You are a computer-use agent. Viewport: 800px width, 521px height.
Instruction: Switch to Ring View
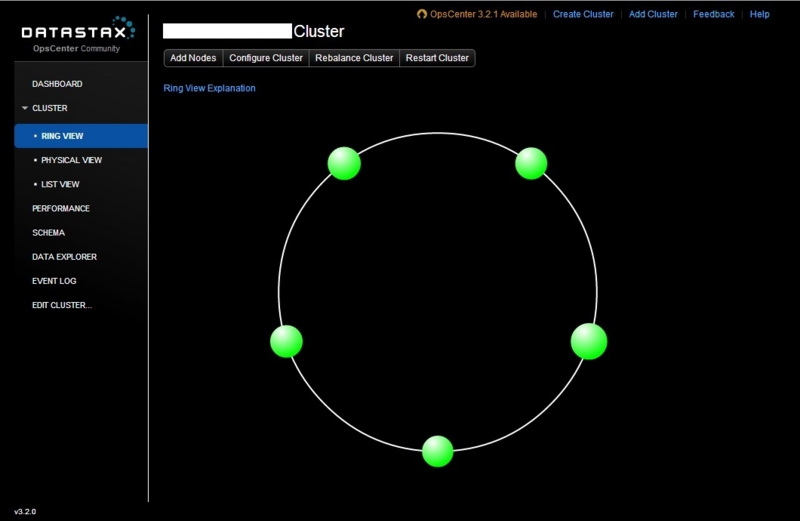point(81,136)
